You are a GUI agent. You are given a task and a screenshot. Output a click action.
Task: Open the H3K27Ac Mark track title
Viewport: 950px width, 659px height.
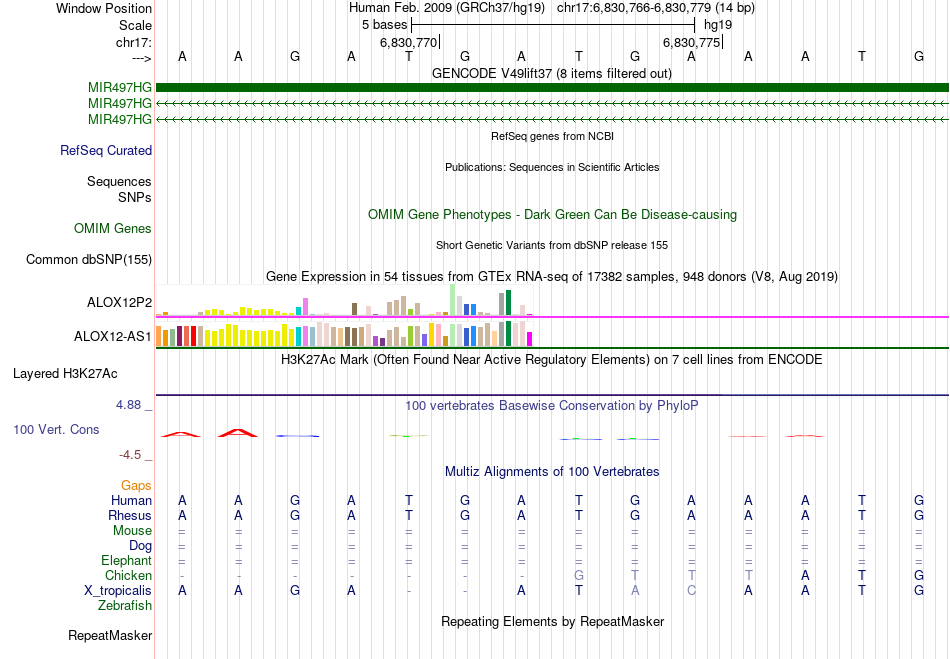[x=552, y=360]
